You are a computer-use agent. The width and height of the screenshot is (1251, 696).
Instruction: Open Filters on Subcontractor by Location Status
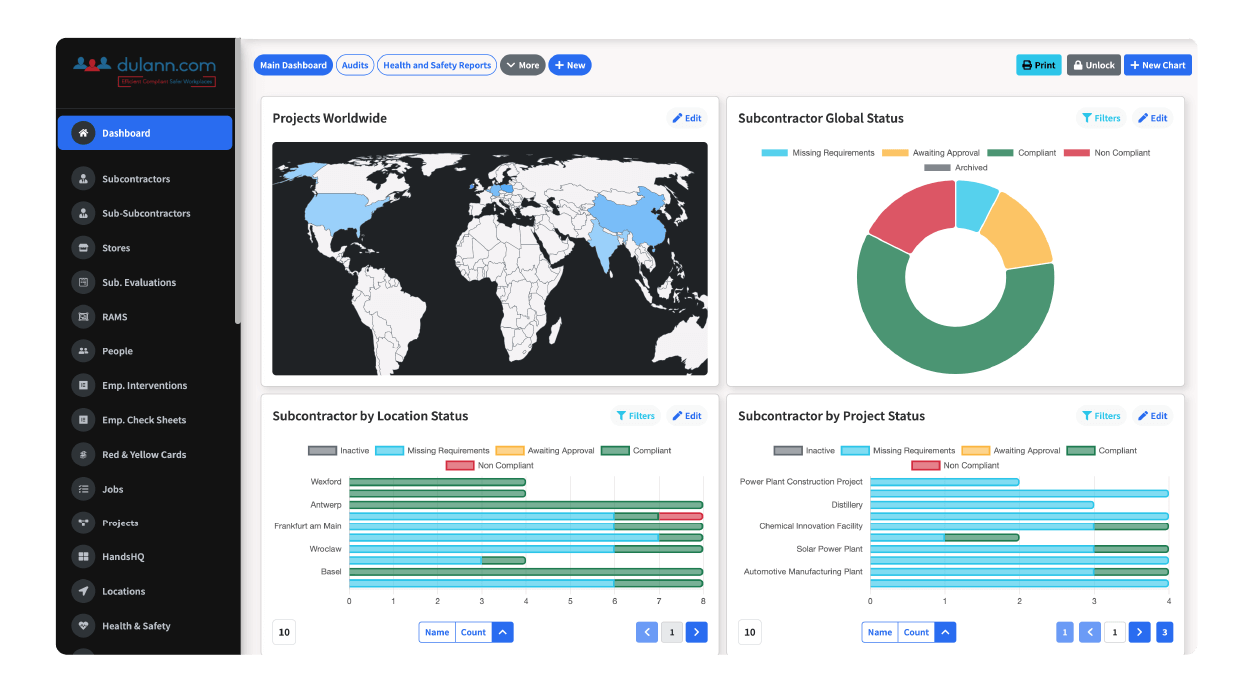(x=635, y=416)
